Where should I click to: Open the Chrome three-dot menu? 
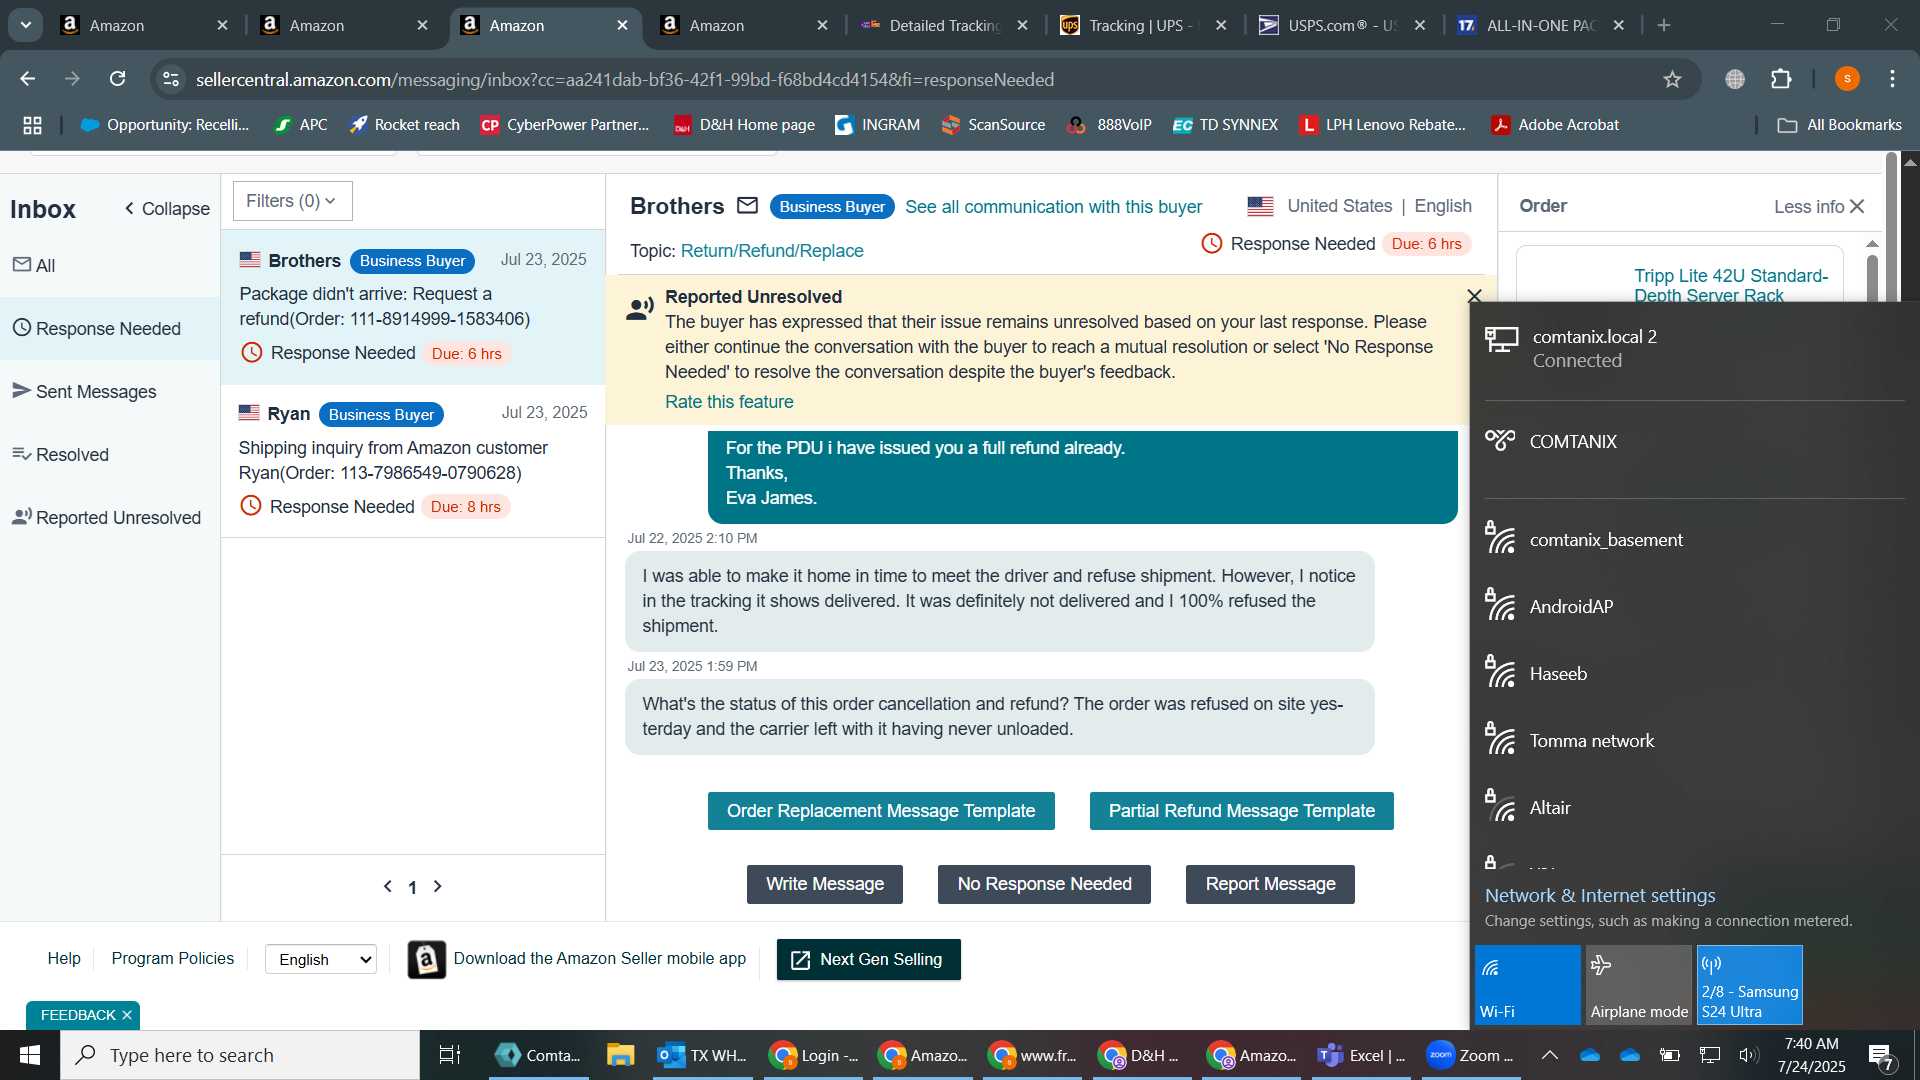tap(1893, 79)
